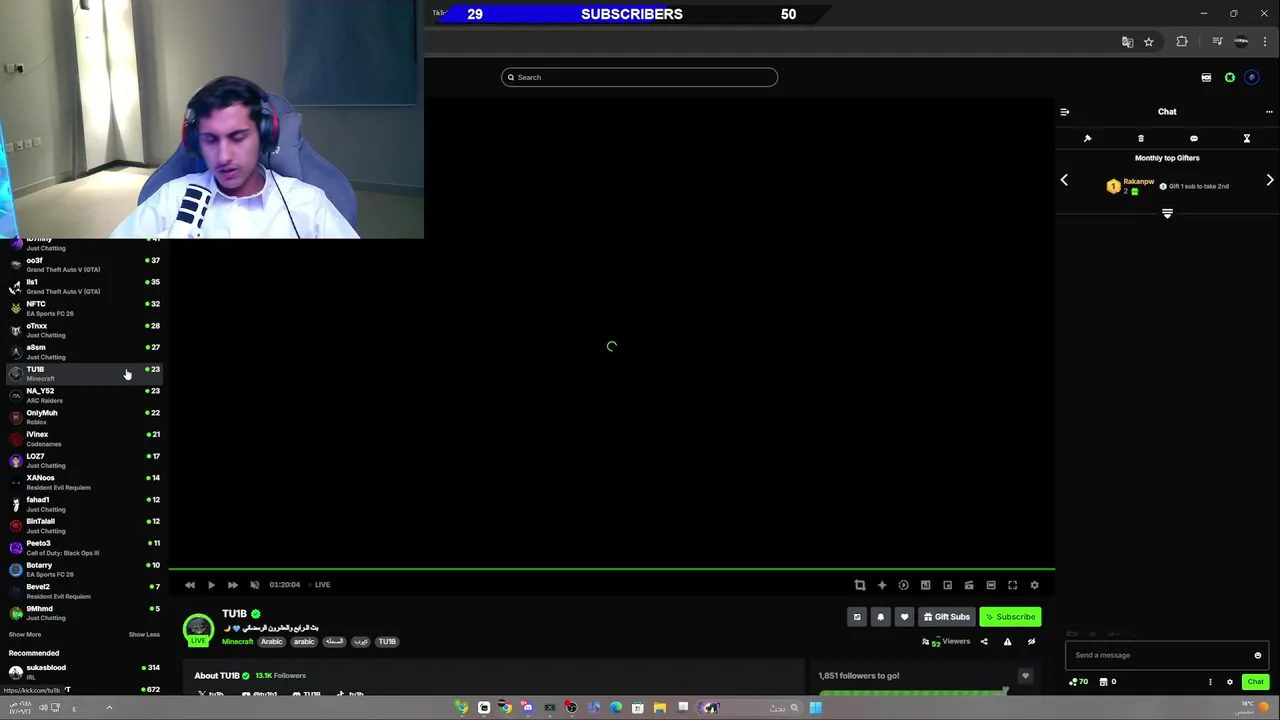Open Windows Start button in taskbar
Viewport: 1280px width, 720px height.
click(x=816, y=708)
